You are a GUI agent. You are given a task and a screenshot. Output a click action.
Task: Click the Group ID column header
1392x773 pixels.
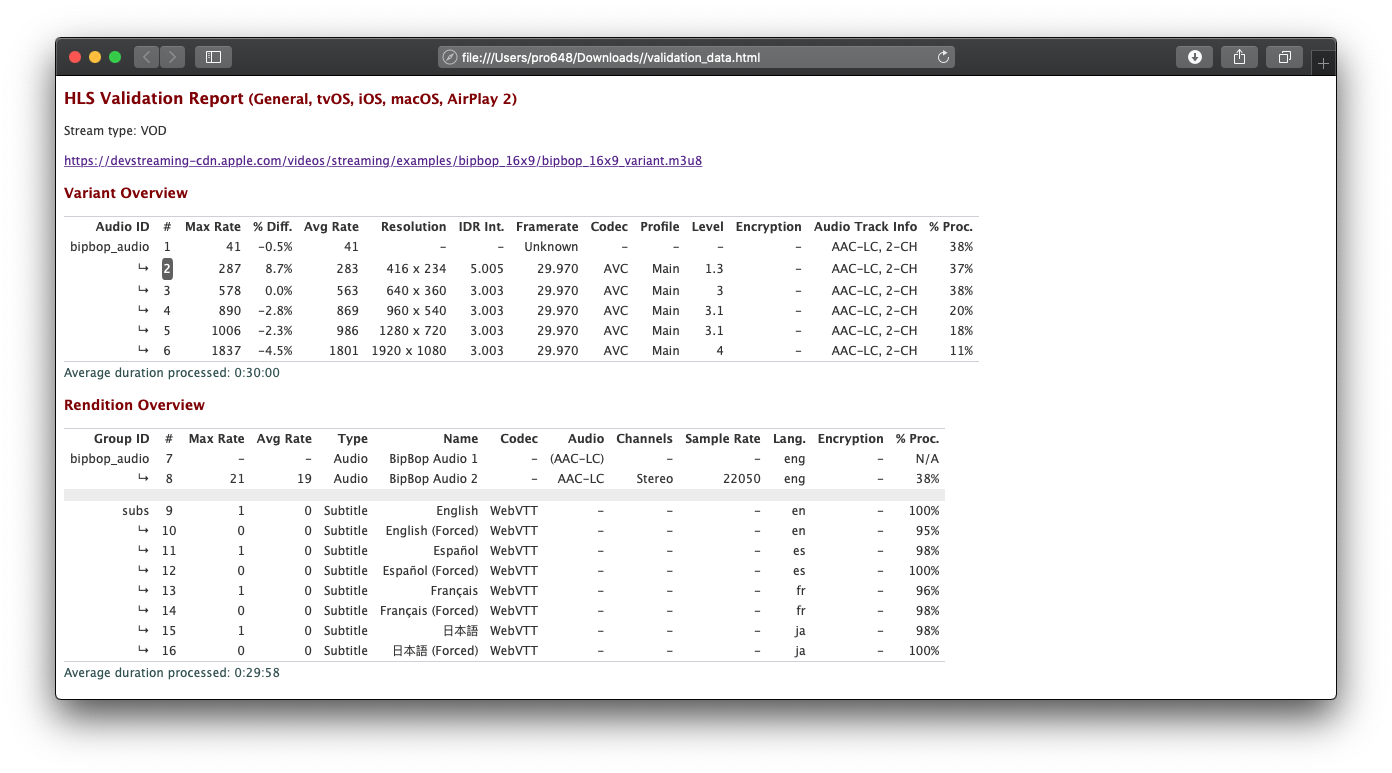point(122,439)
